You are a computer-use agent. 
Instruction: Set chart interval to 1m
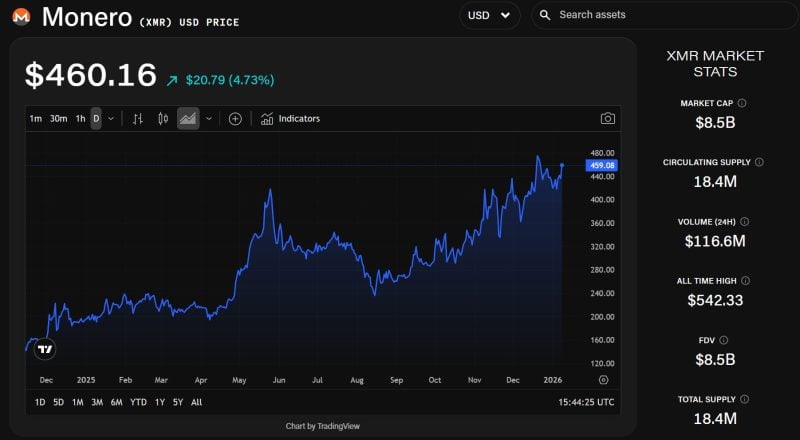coord(36,119)
